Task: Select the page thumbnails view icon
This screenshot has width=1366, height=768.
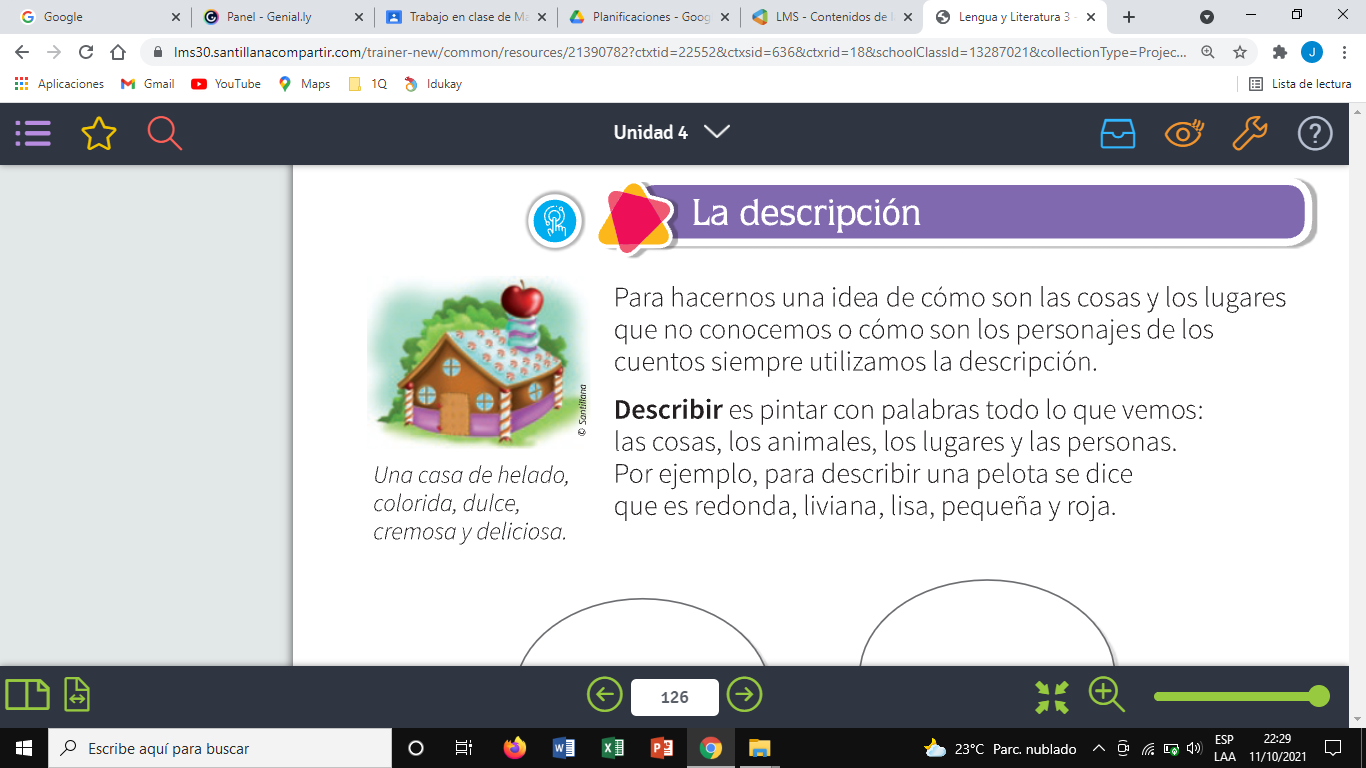Action: point(27,695)
